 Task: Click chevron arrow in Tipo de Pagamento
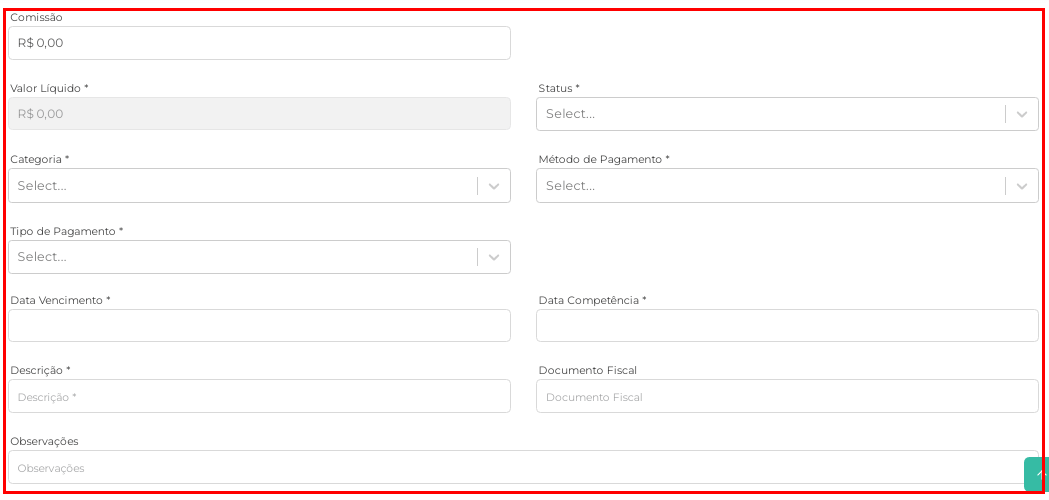point(494,257)
